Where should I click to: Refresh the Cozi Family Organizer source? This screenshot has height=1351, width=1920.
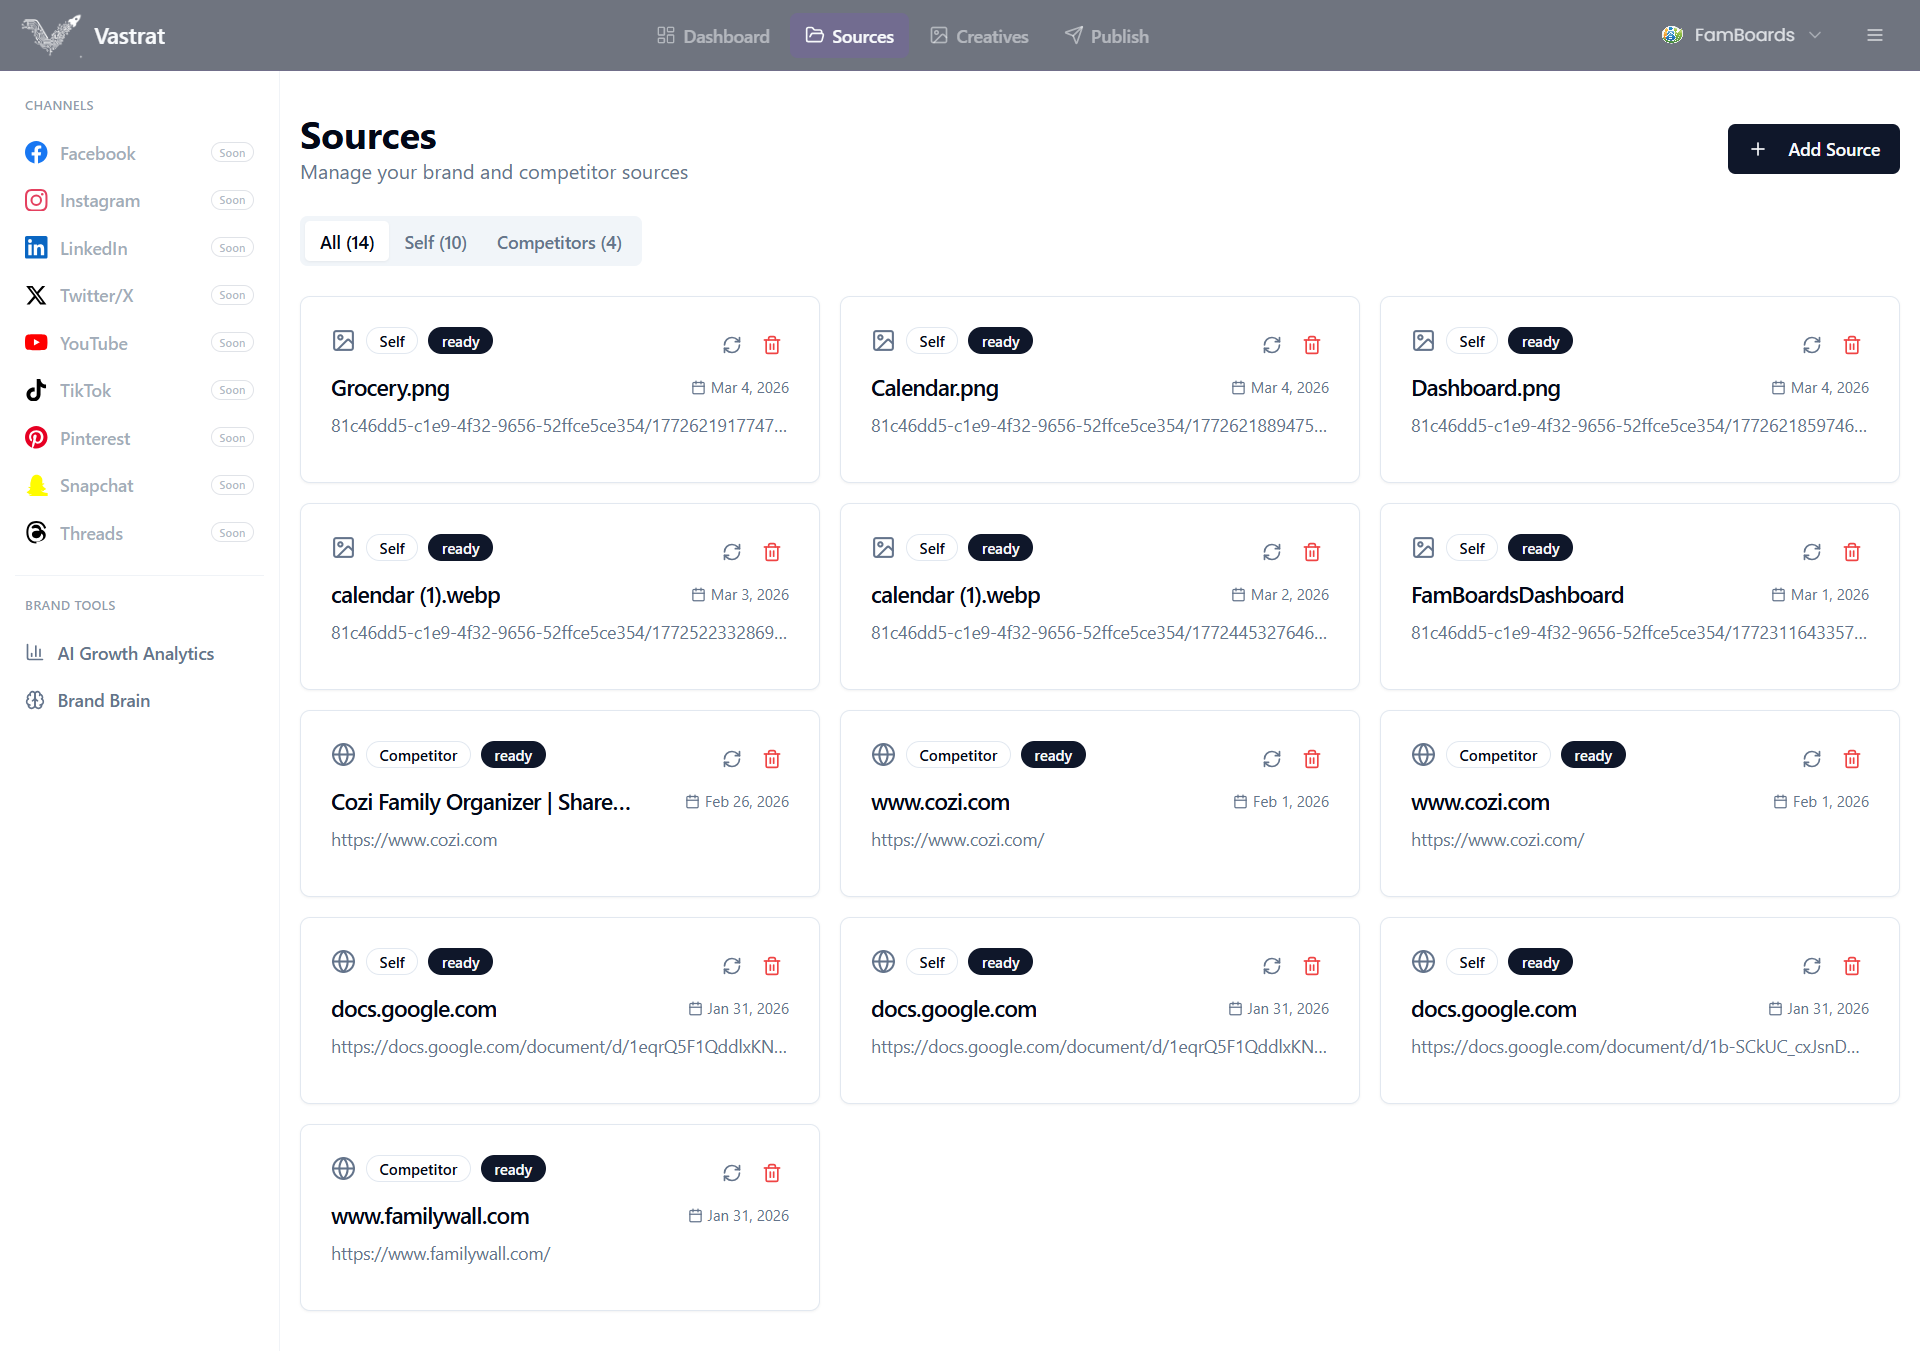pyautogui.click(x=732, y=759)
